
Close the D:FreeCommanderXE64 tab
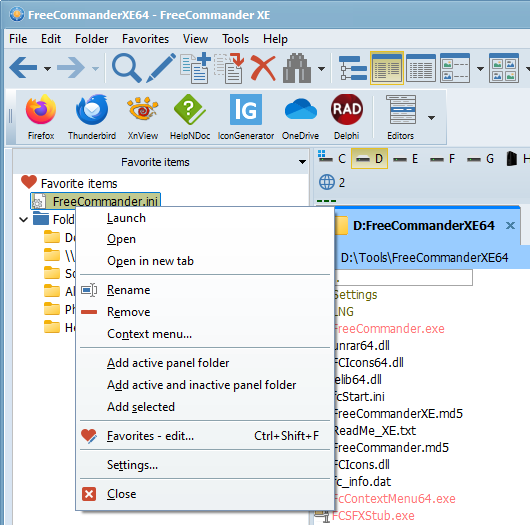click(x=510, y=225)
